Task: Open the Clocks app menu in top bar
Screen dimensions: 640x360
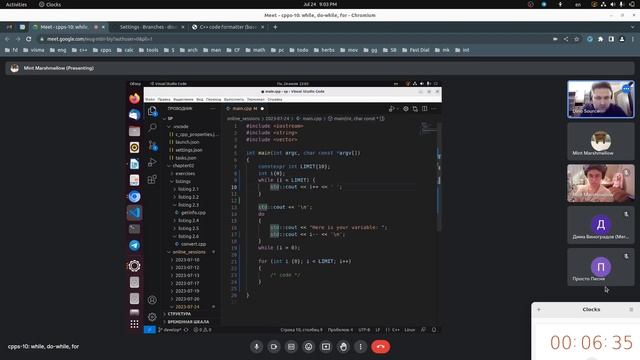Action: coord(50,4)
